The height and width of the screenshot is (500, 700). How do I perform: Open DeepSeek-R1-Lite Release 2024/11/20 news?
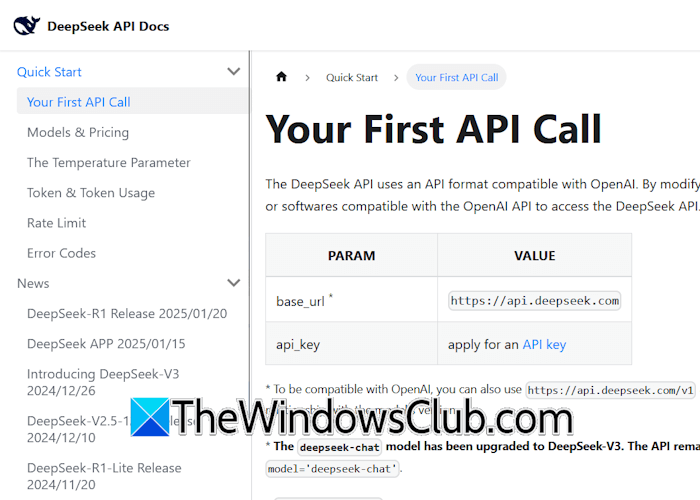(104, 476)
